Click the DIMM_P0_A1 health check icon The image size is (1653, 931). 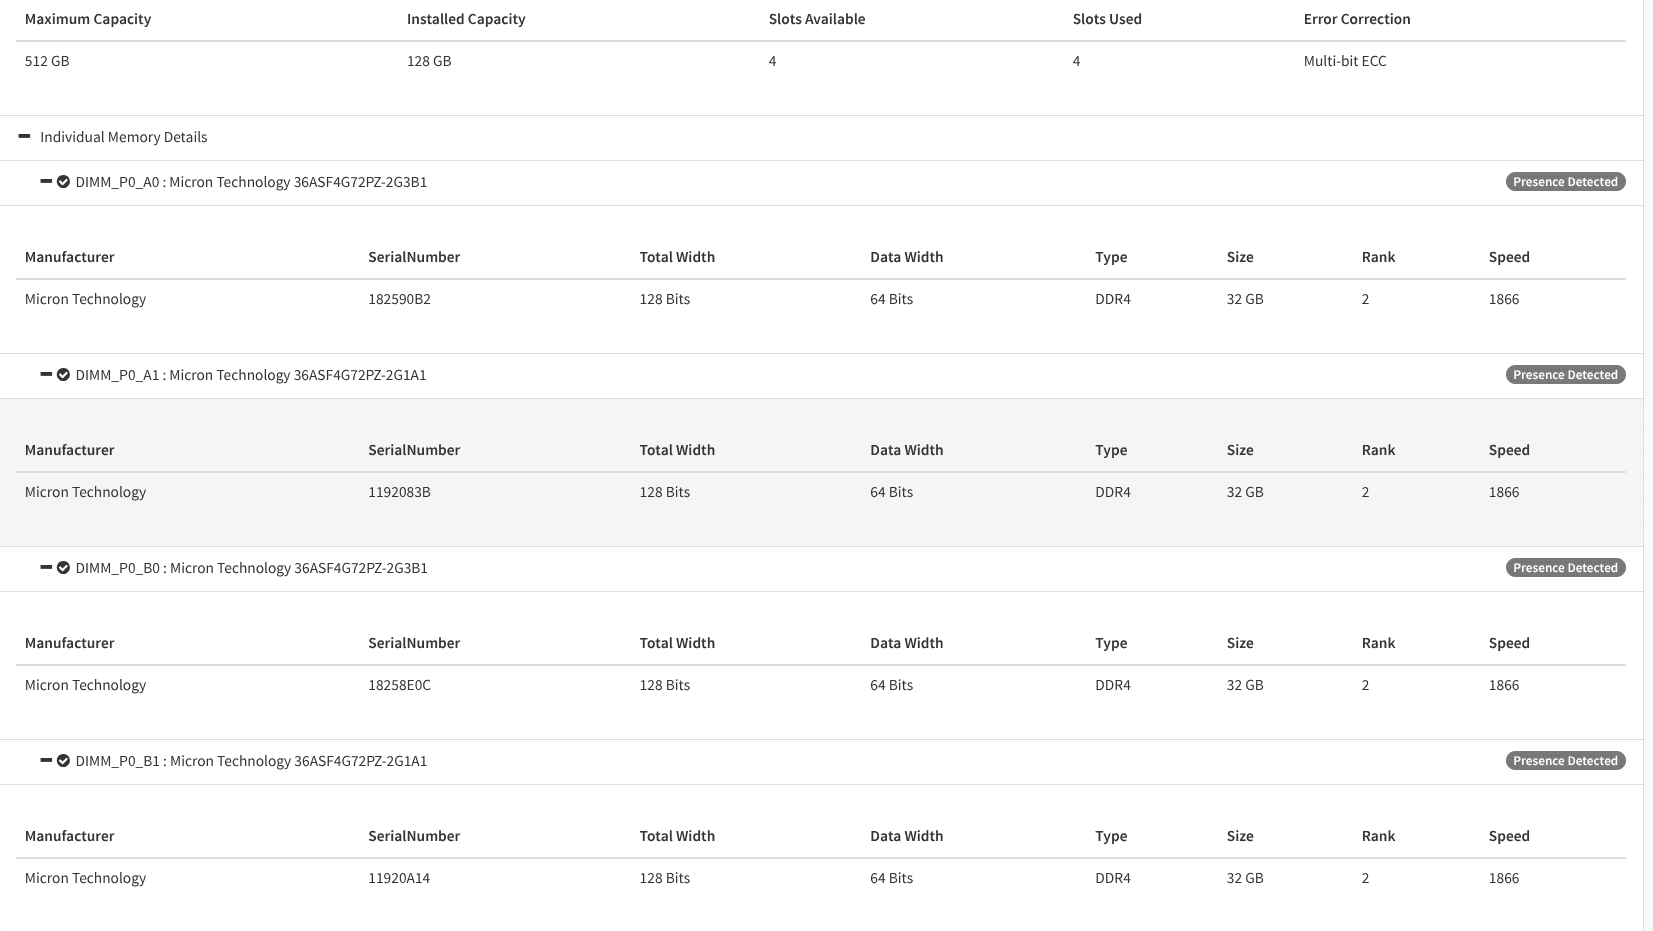coord(63,375)
